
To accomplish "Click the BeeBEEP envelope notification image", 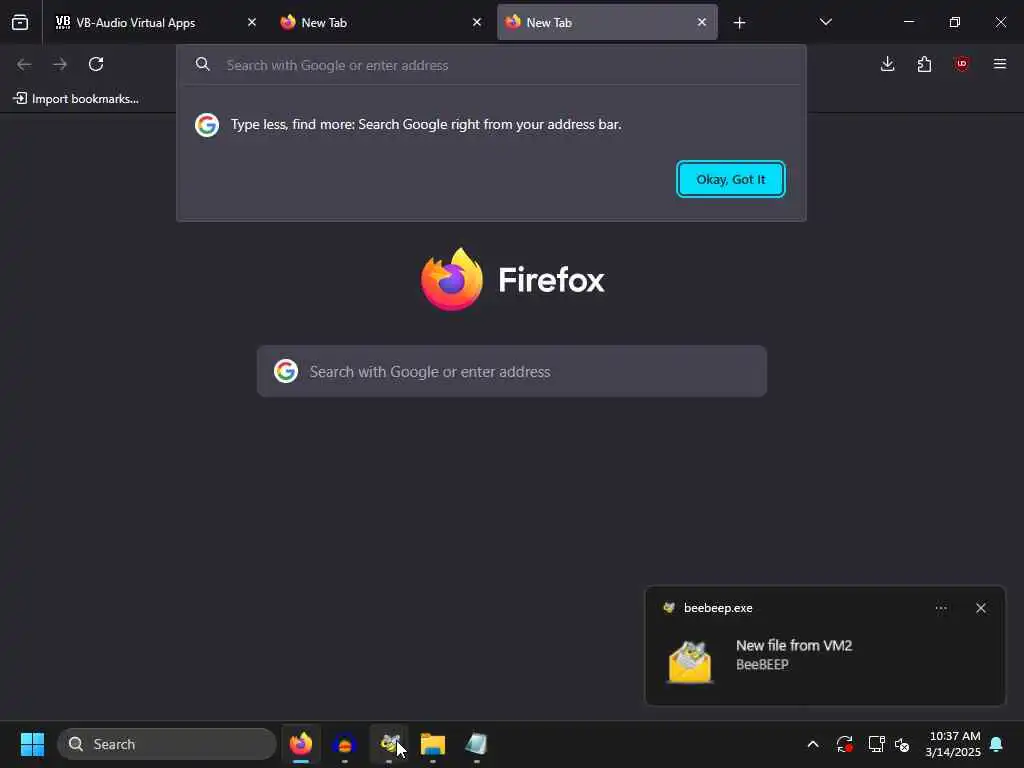I will tap(690, 662).
